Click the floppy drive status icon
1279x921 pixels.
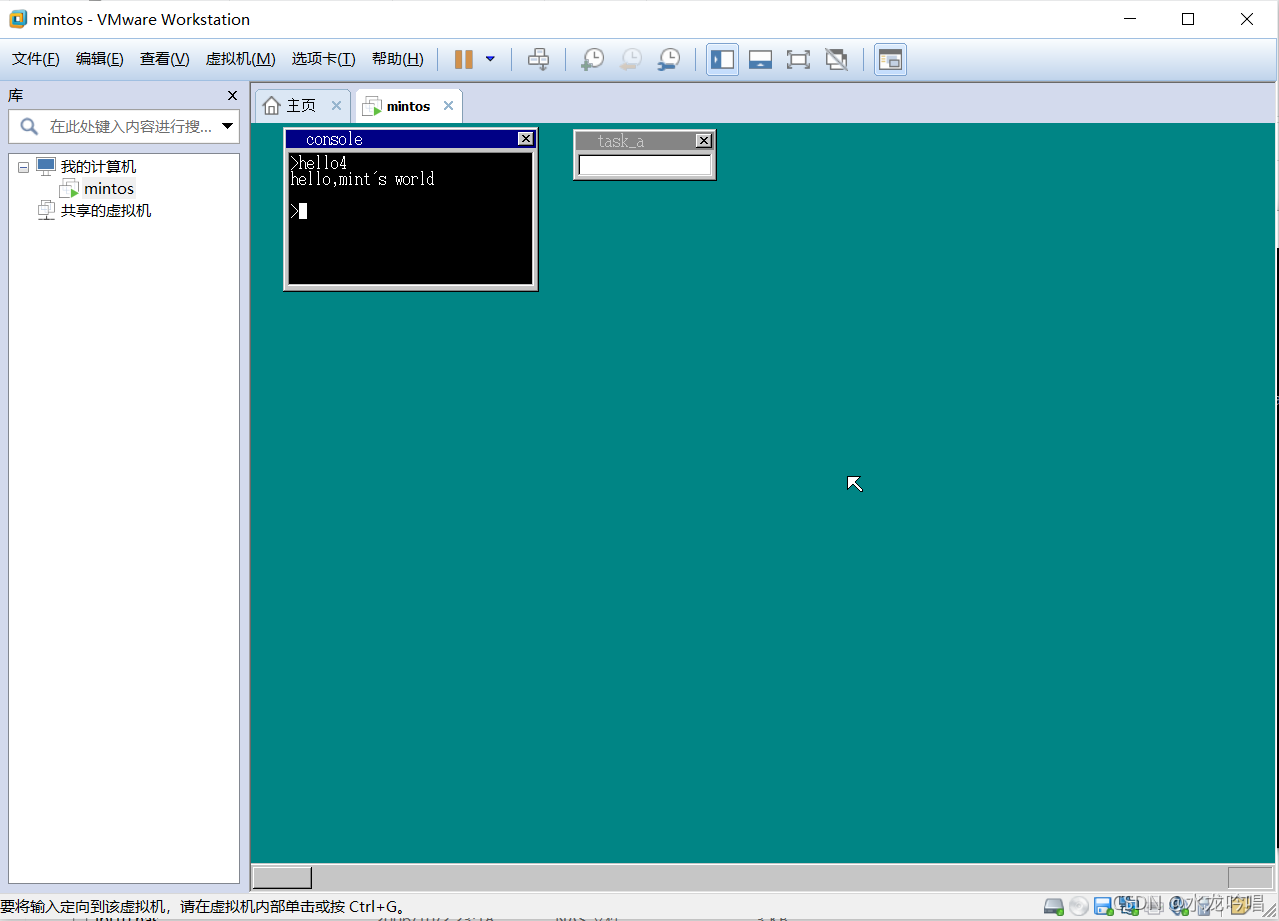1103,906
